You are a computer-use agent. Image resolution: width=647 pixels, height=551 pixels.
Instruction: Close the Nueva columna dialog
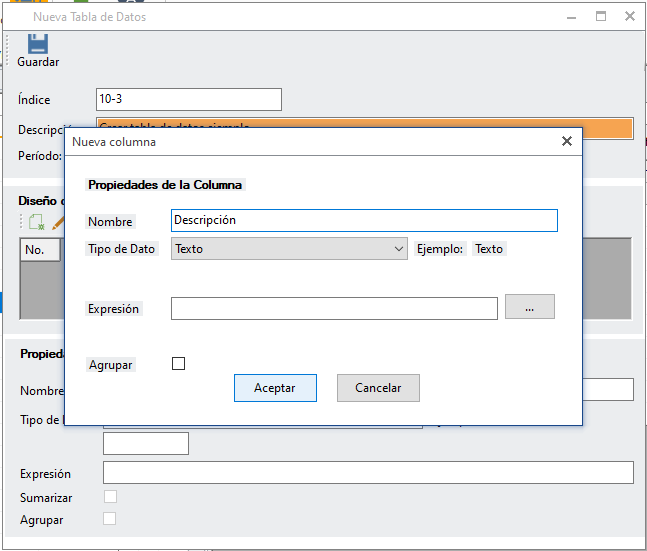566,142
